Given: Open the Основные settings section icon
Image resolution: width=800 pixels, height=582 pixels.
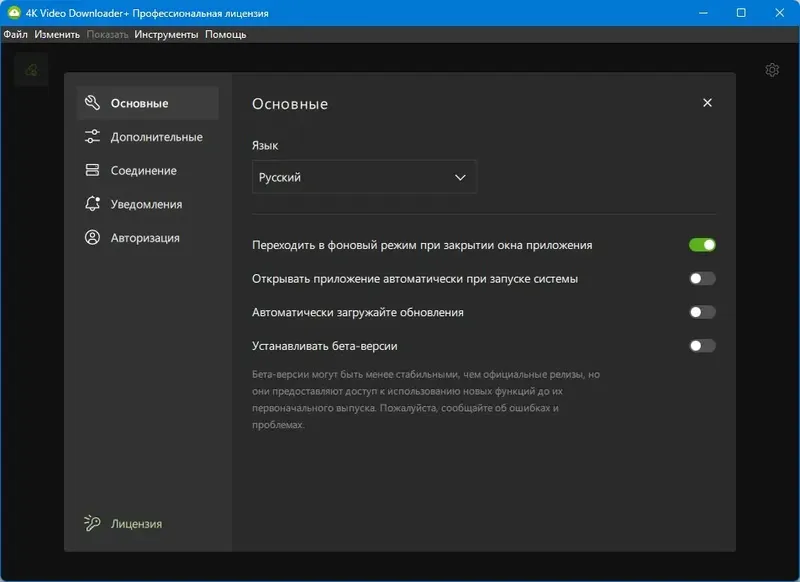Looking at the screenshot, I should pos(92,102).
